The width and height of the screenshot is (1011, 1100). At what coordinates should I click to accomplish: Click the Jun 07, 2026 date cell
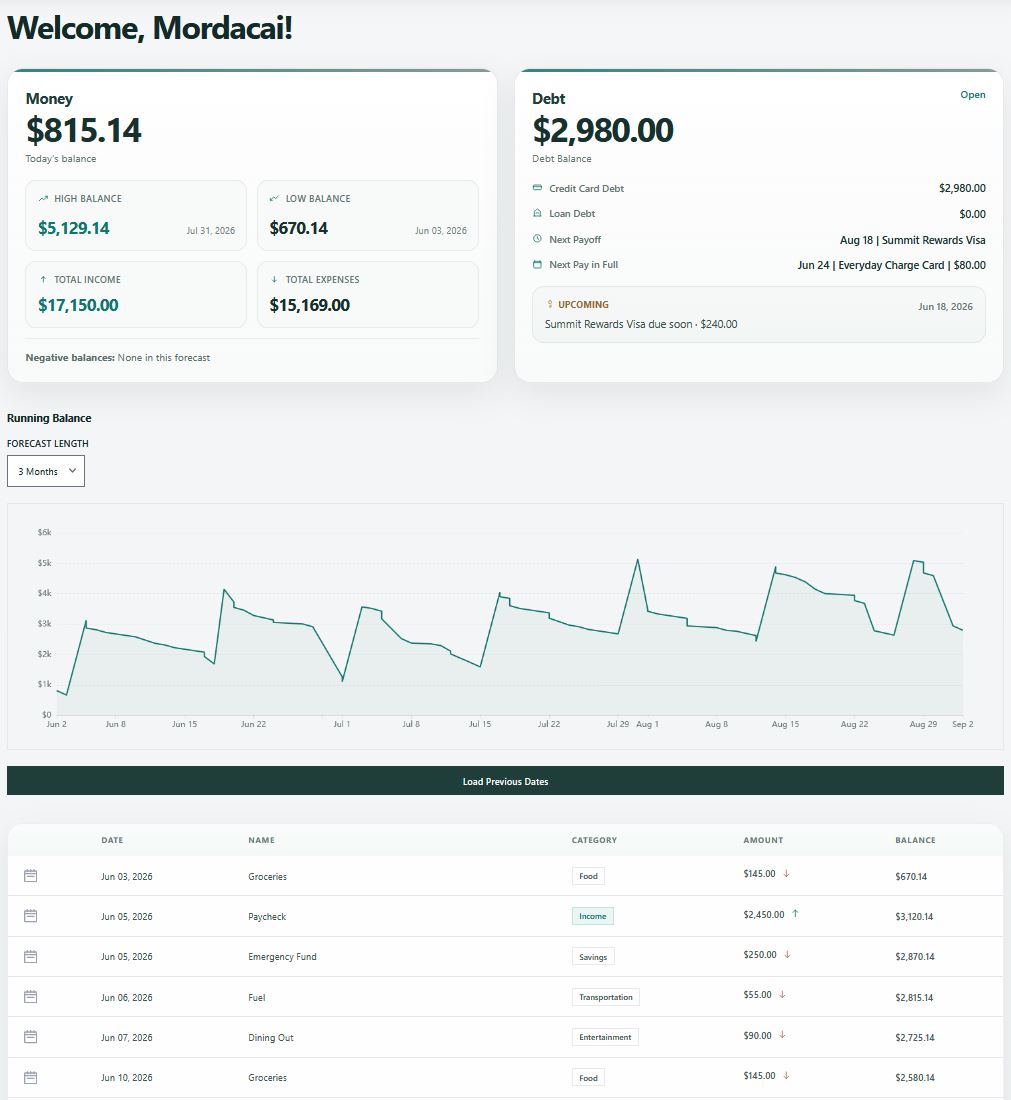click(x=126, y=1038)
